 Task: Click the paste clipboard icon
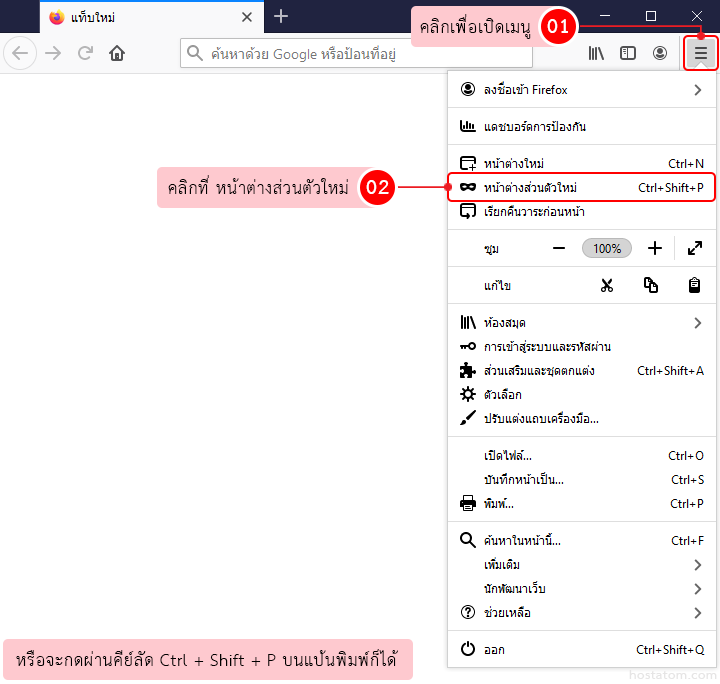coord(694,285)
